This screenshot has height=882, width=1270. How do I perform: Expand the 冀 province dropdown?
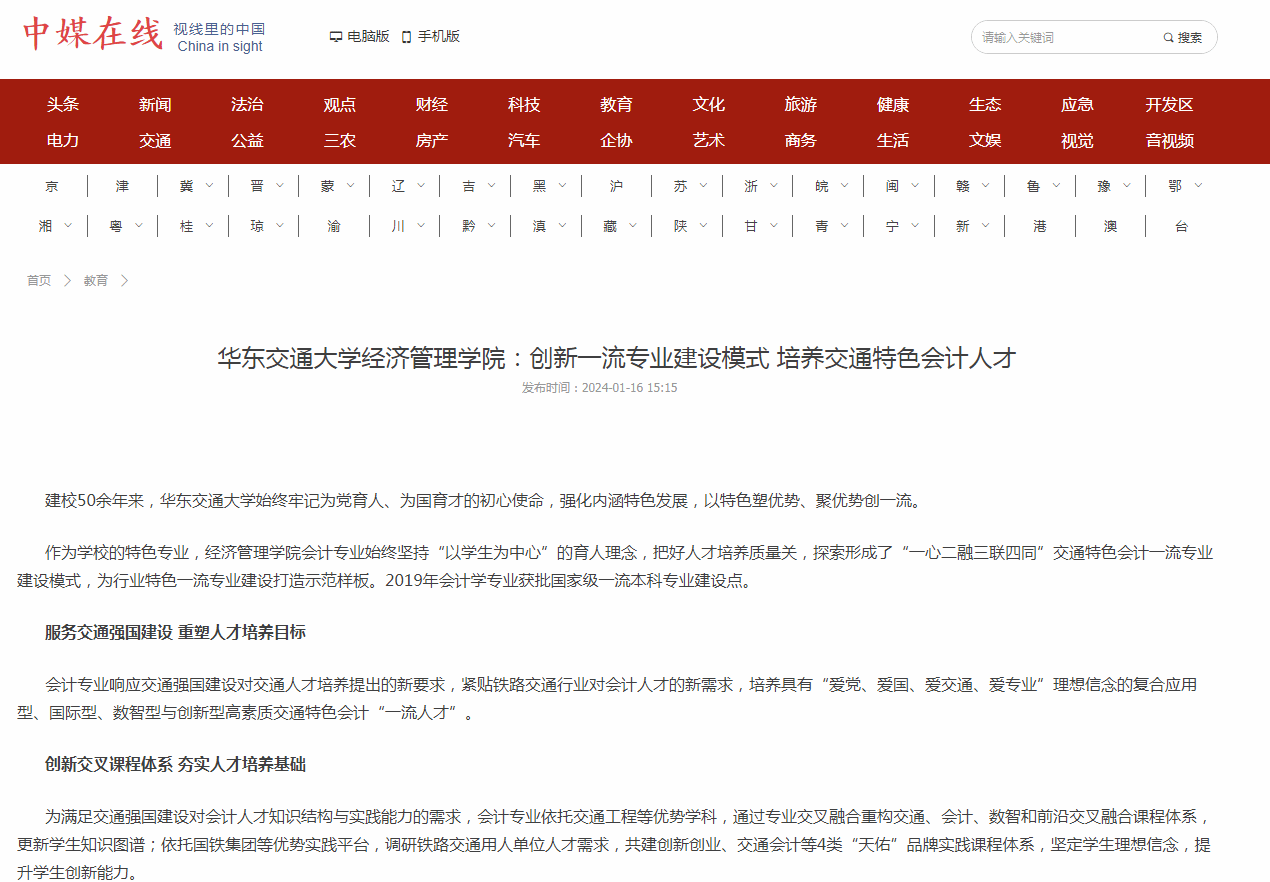click(x=209, y=186)
